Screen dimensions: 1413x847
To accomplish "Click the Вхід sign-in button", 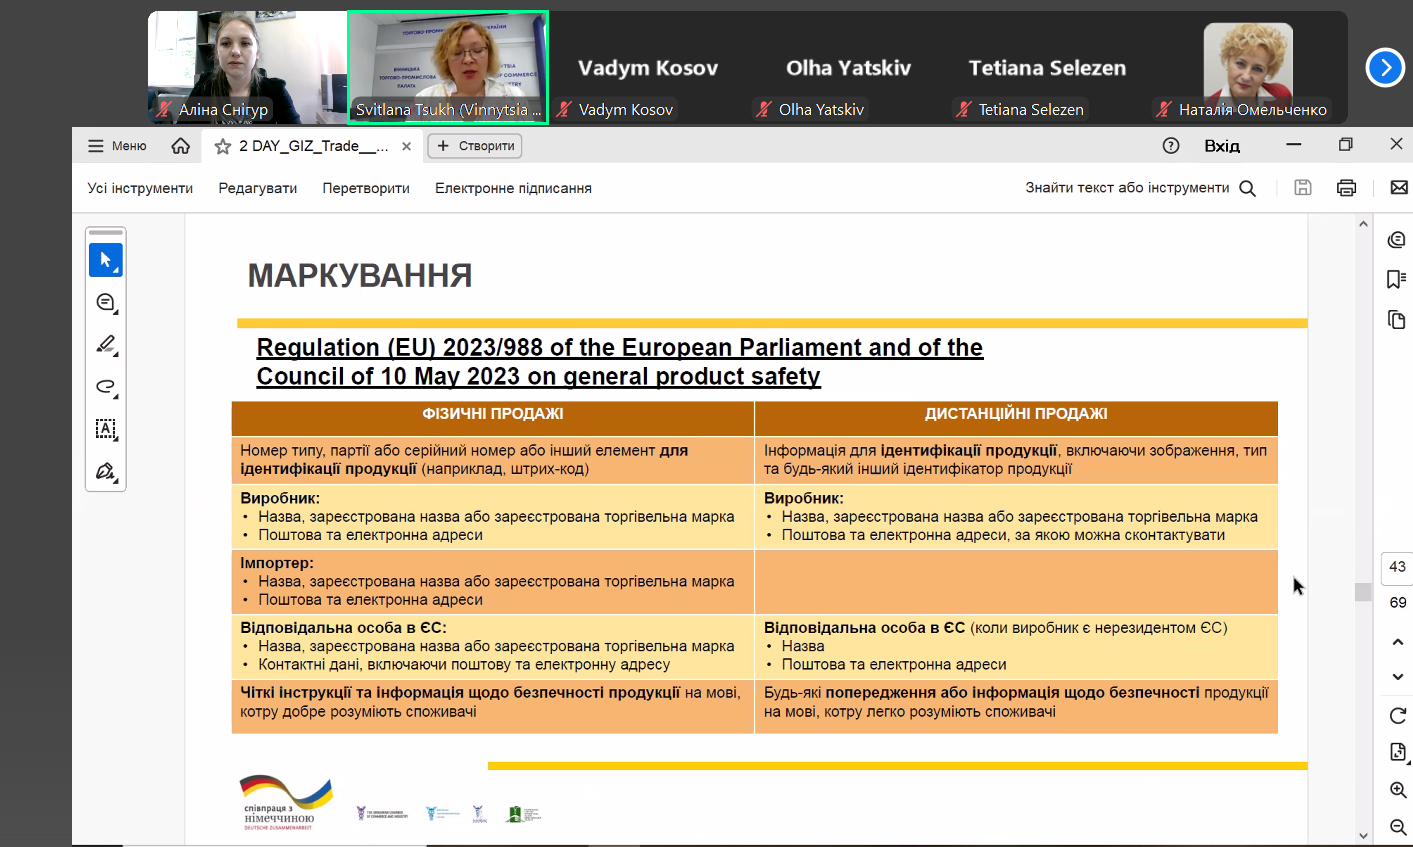I will pyautogui.click(x=1222, y=146).
